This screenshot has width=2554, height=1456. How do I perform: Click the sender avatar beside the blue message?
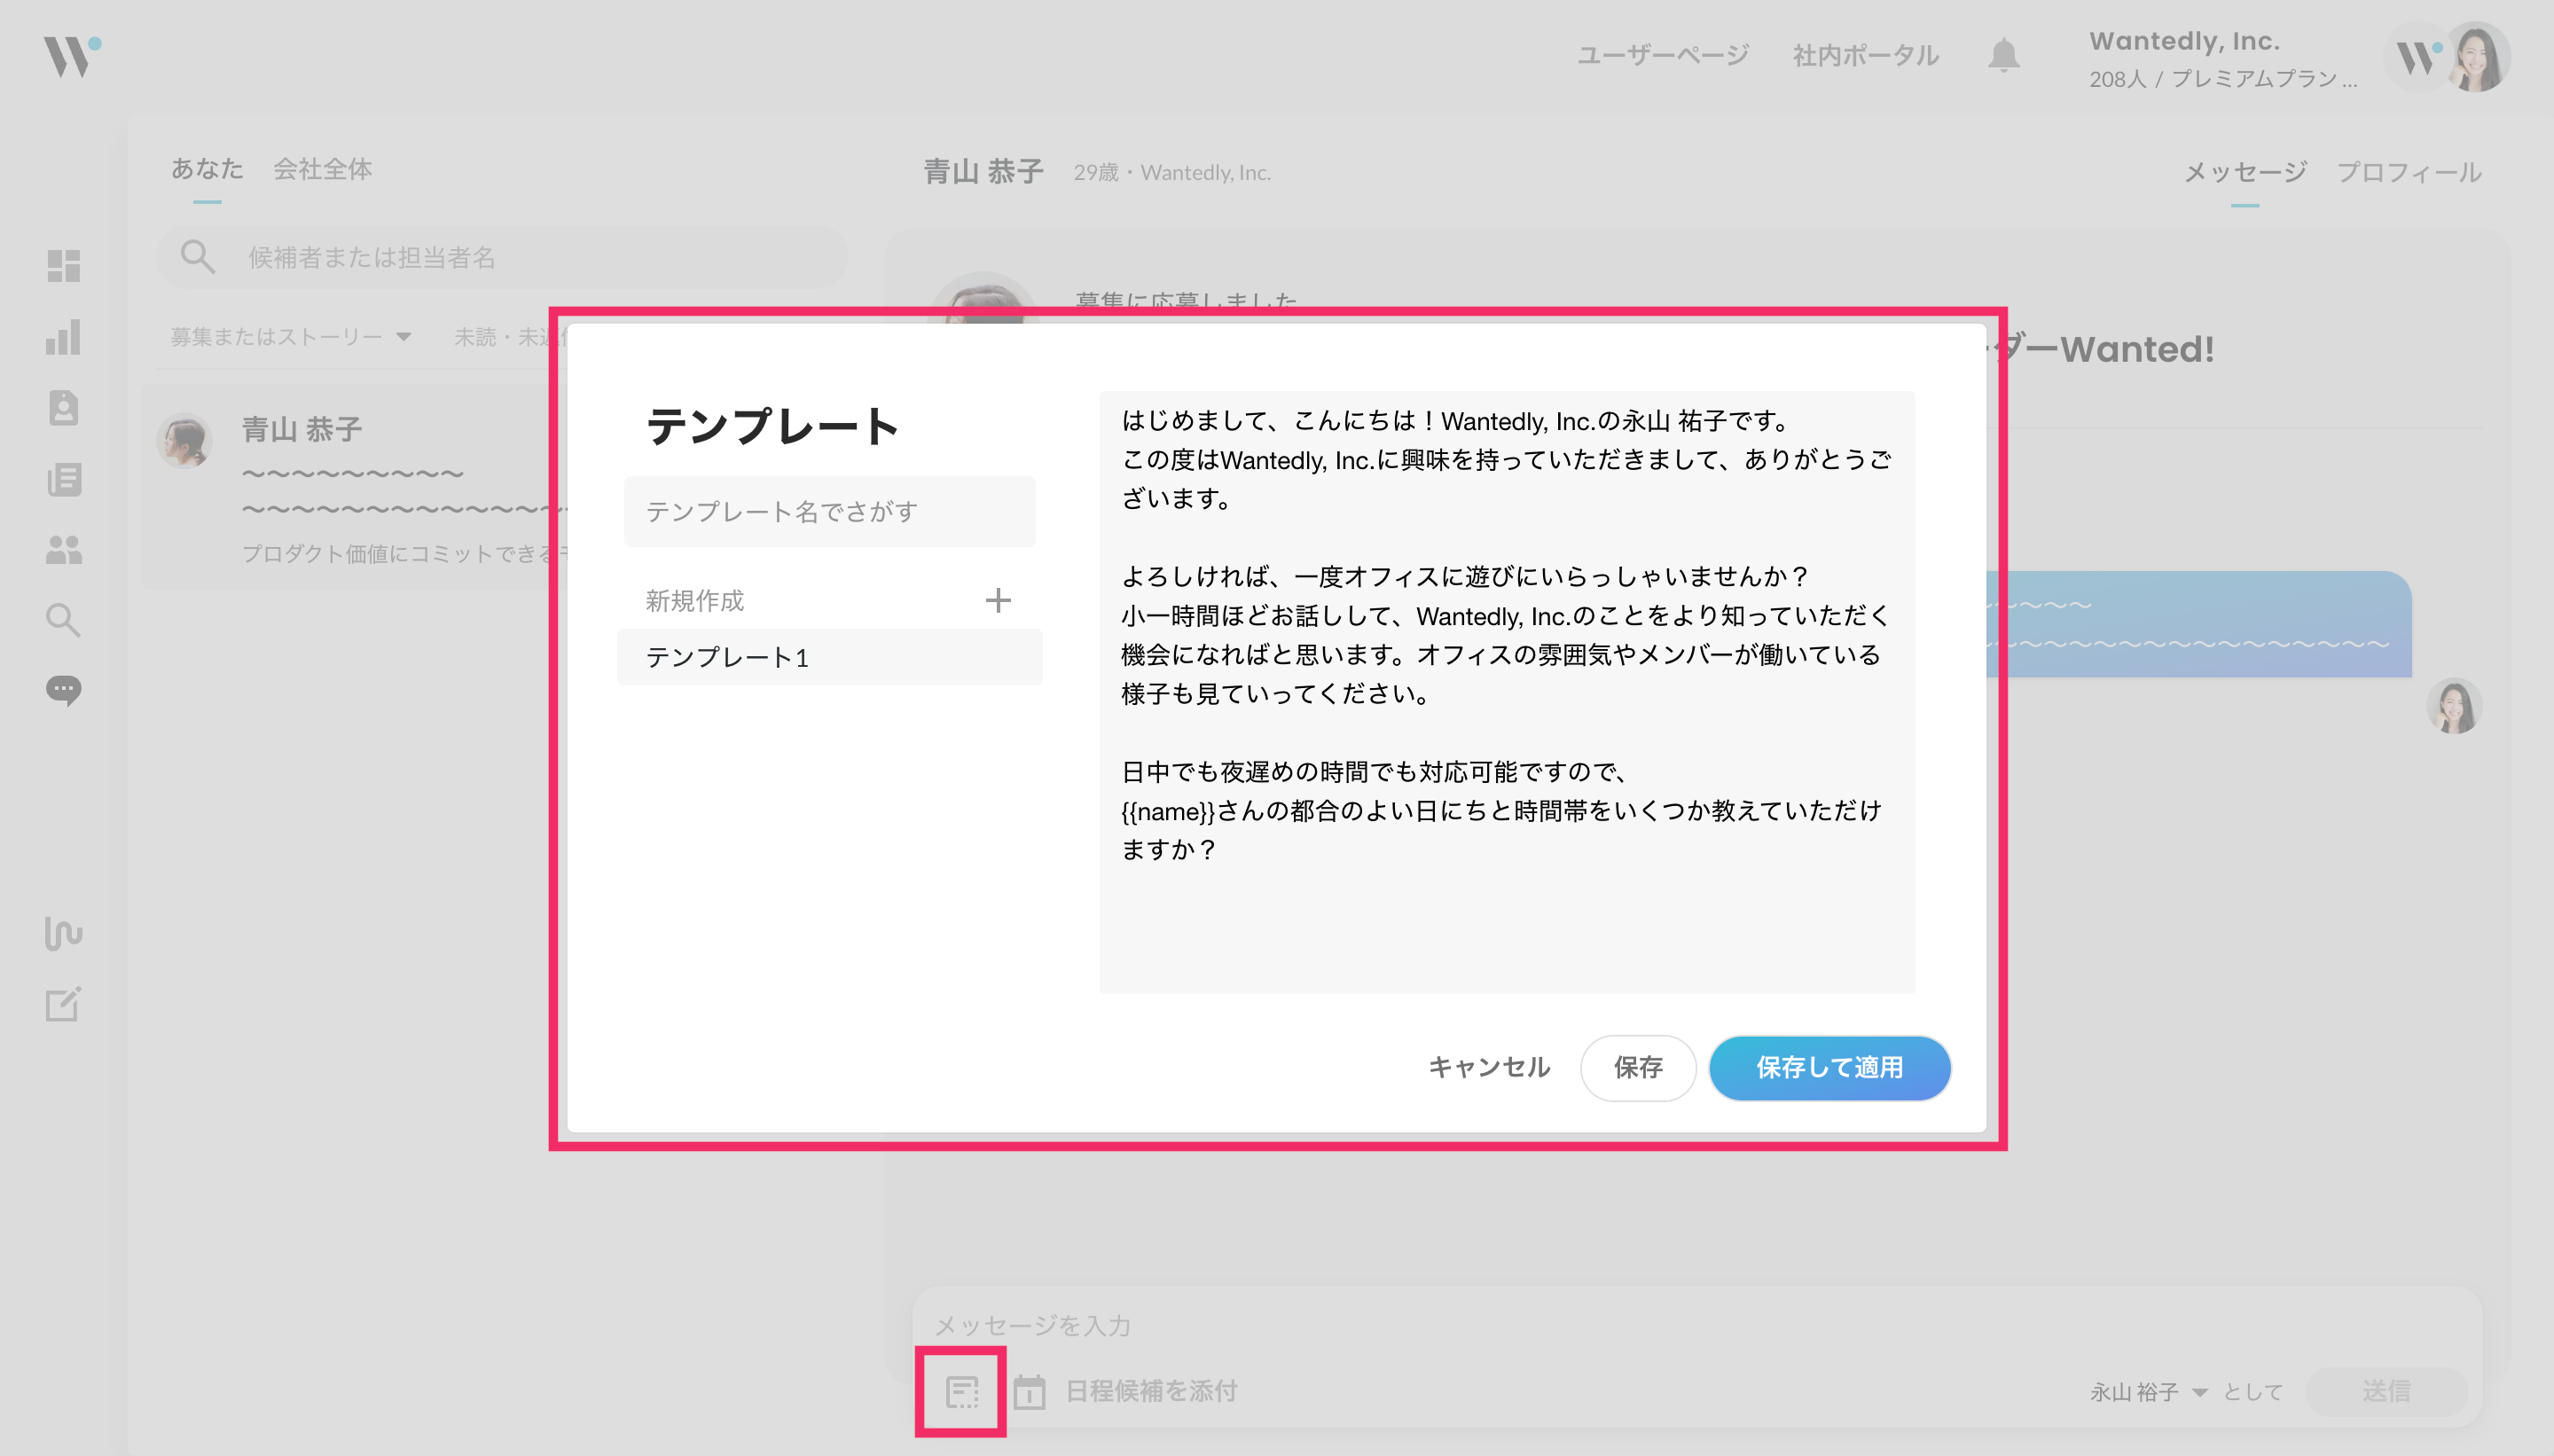pos(2454,706)
